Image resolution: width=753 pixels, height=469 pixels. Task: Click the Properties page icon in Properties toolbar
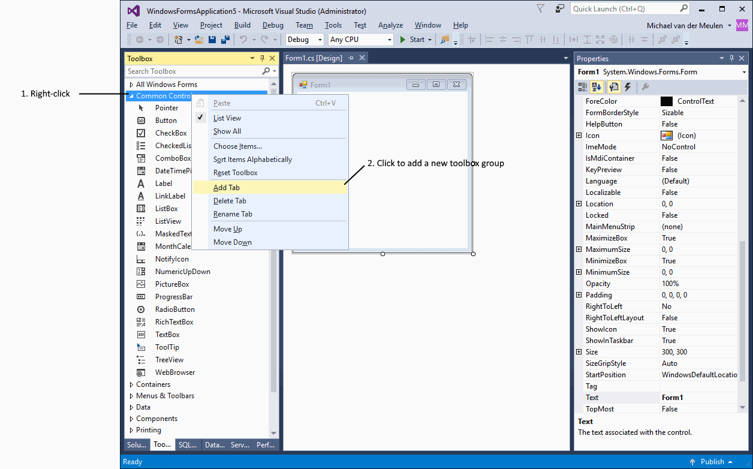click(x=613, y=87)
